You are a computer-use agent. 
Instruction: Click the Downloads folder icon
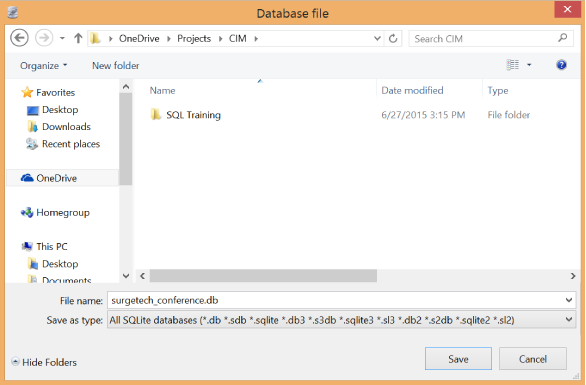coord(33,127)
